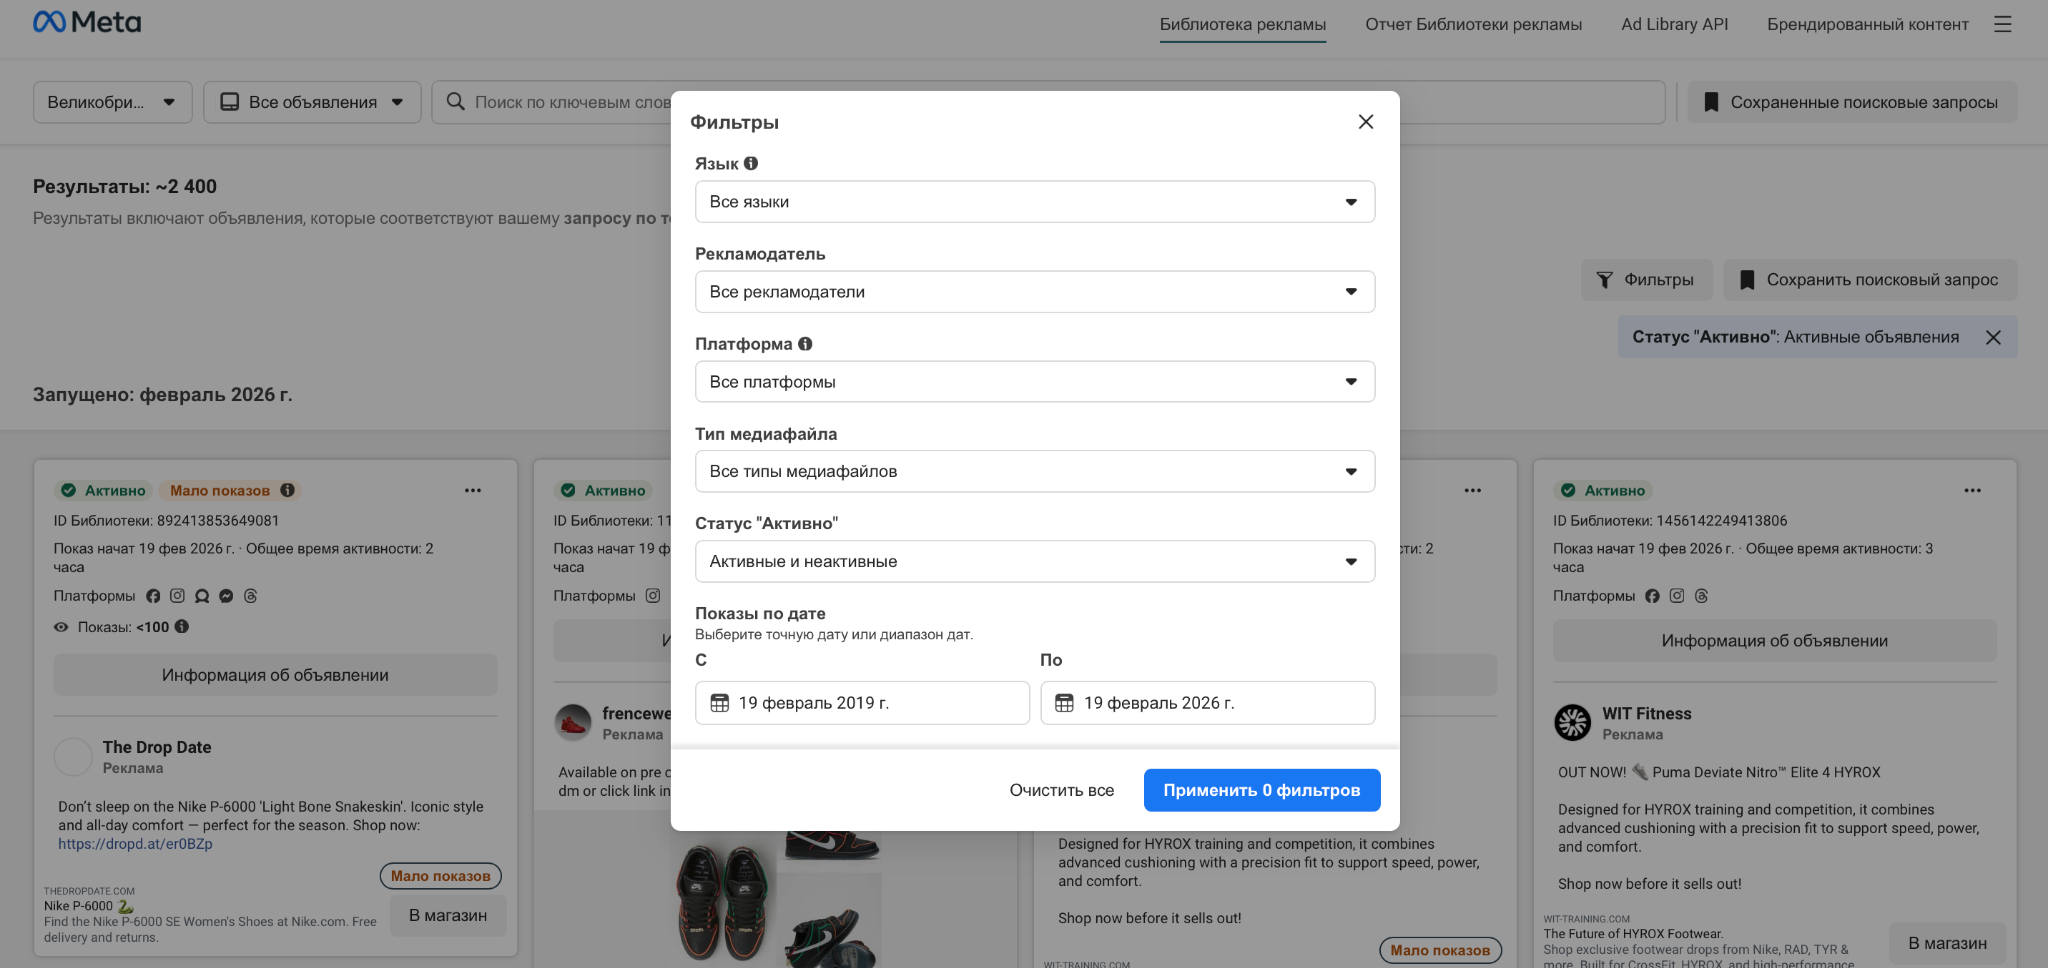This screenshot has width=2048, height=968.
Task: Click the calendar icon in the С date field
Action: point(719,703)
